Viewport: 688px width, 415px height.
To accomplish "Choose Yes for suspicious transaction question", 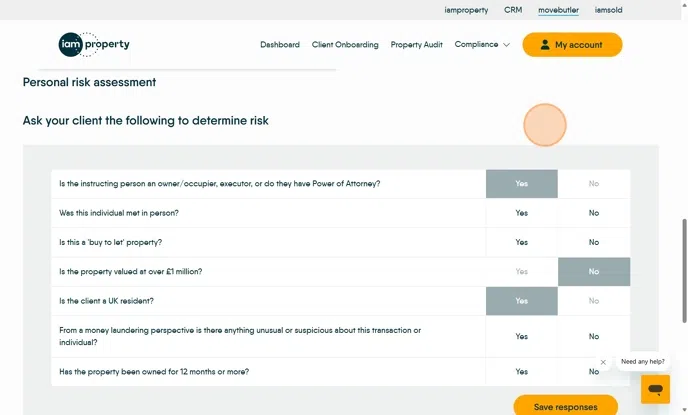I will [x=521, y=336].
